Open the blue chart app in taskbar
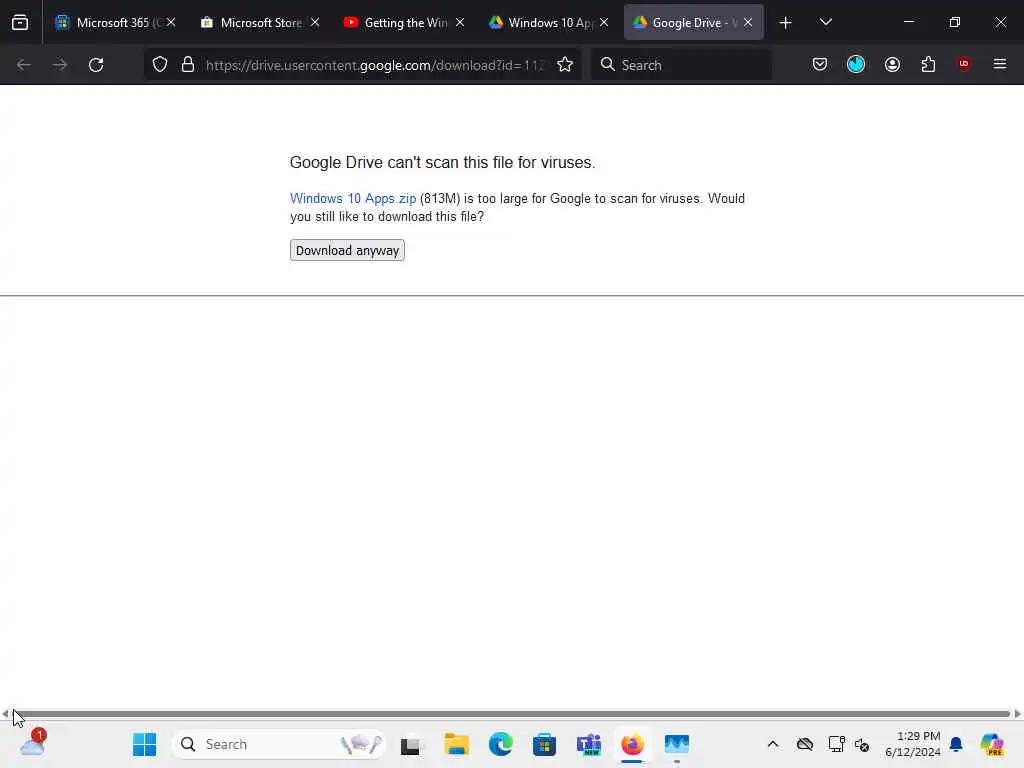Screen dimensions: 1024x768 (x=677, y=744)
